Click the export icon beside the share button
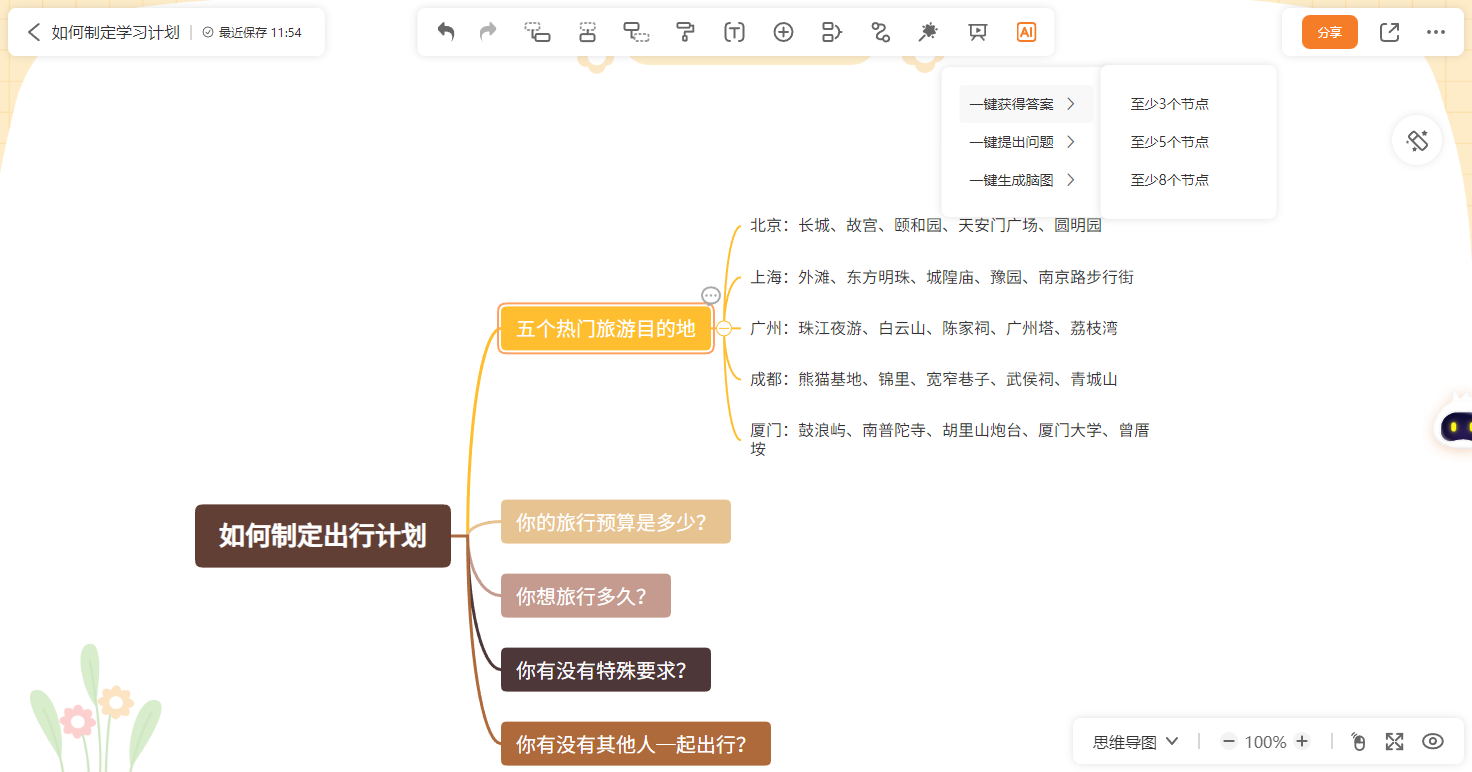 click(1389, 32)
